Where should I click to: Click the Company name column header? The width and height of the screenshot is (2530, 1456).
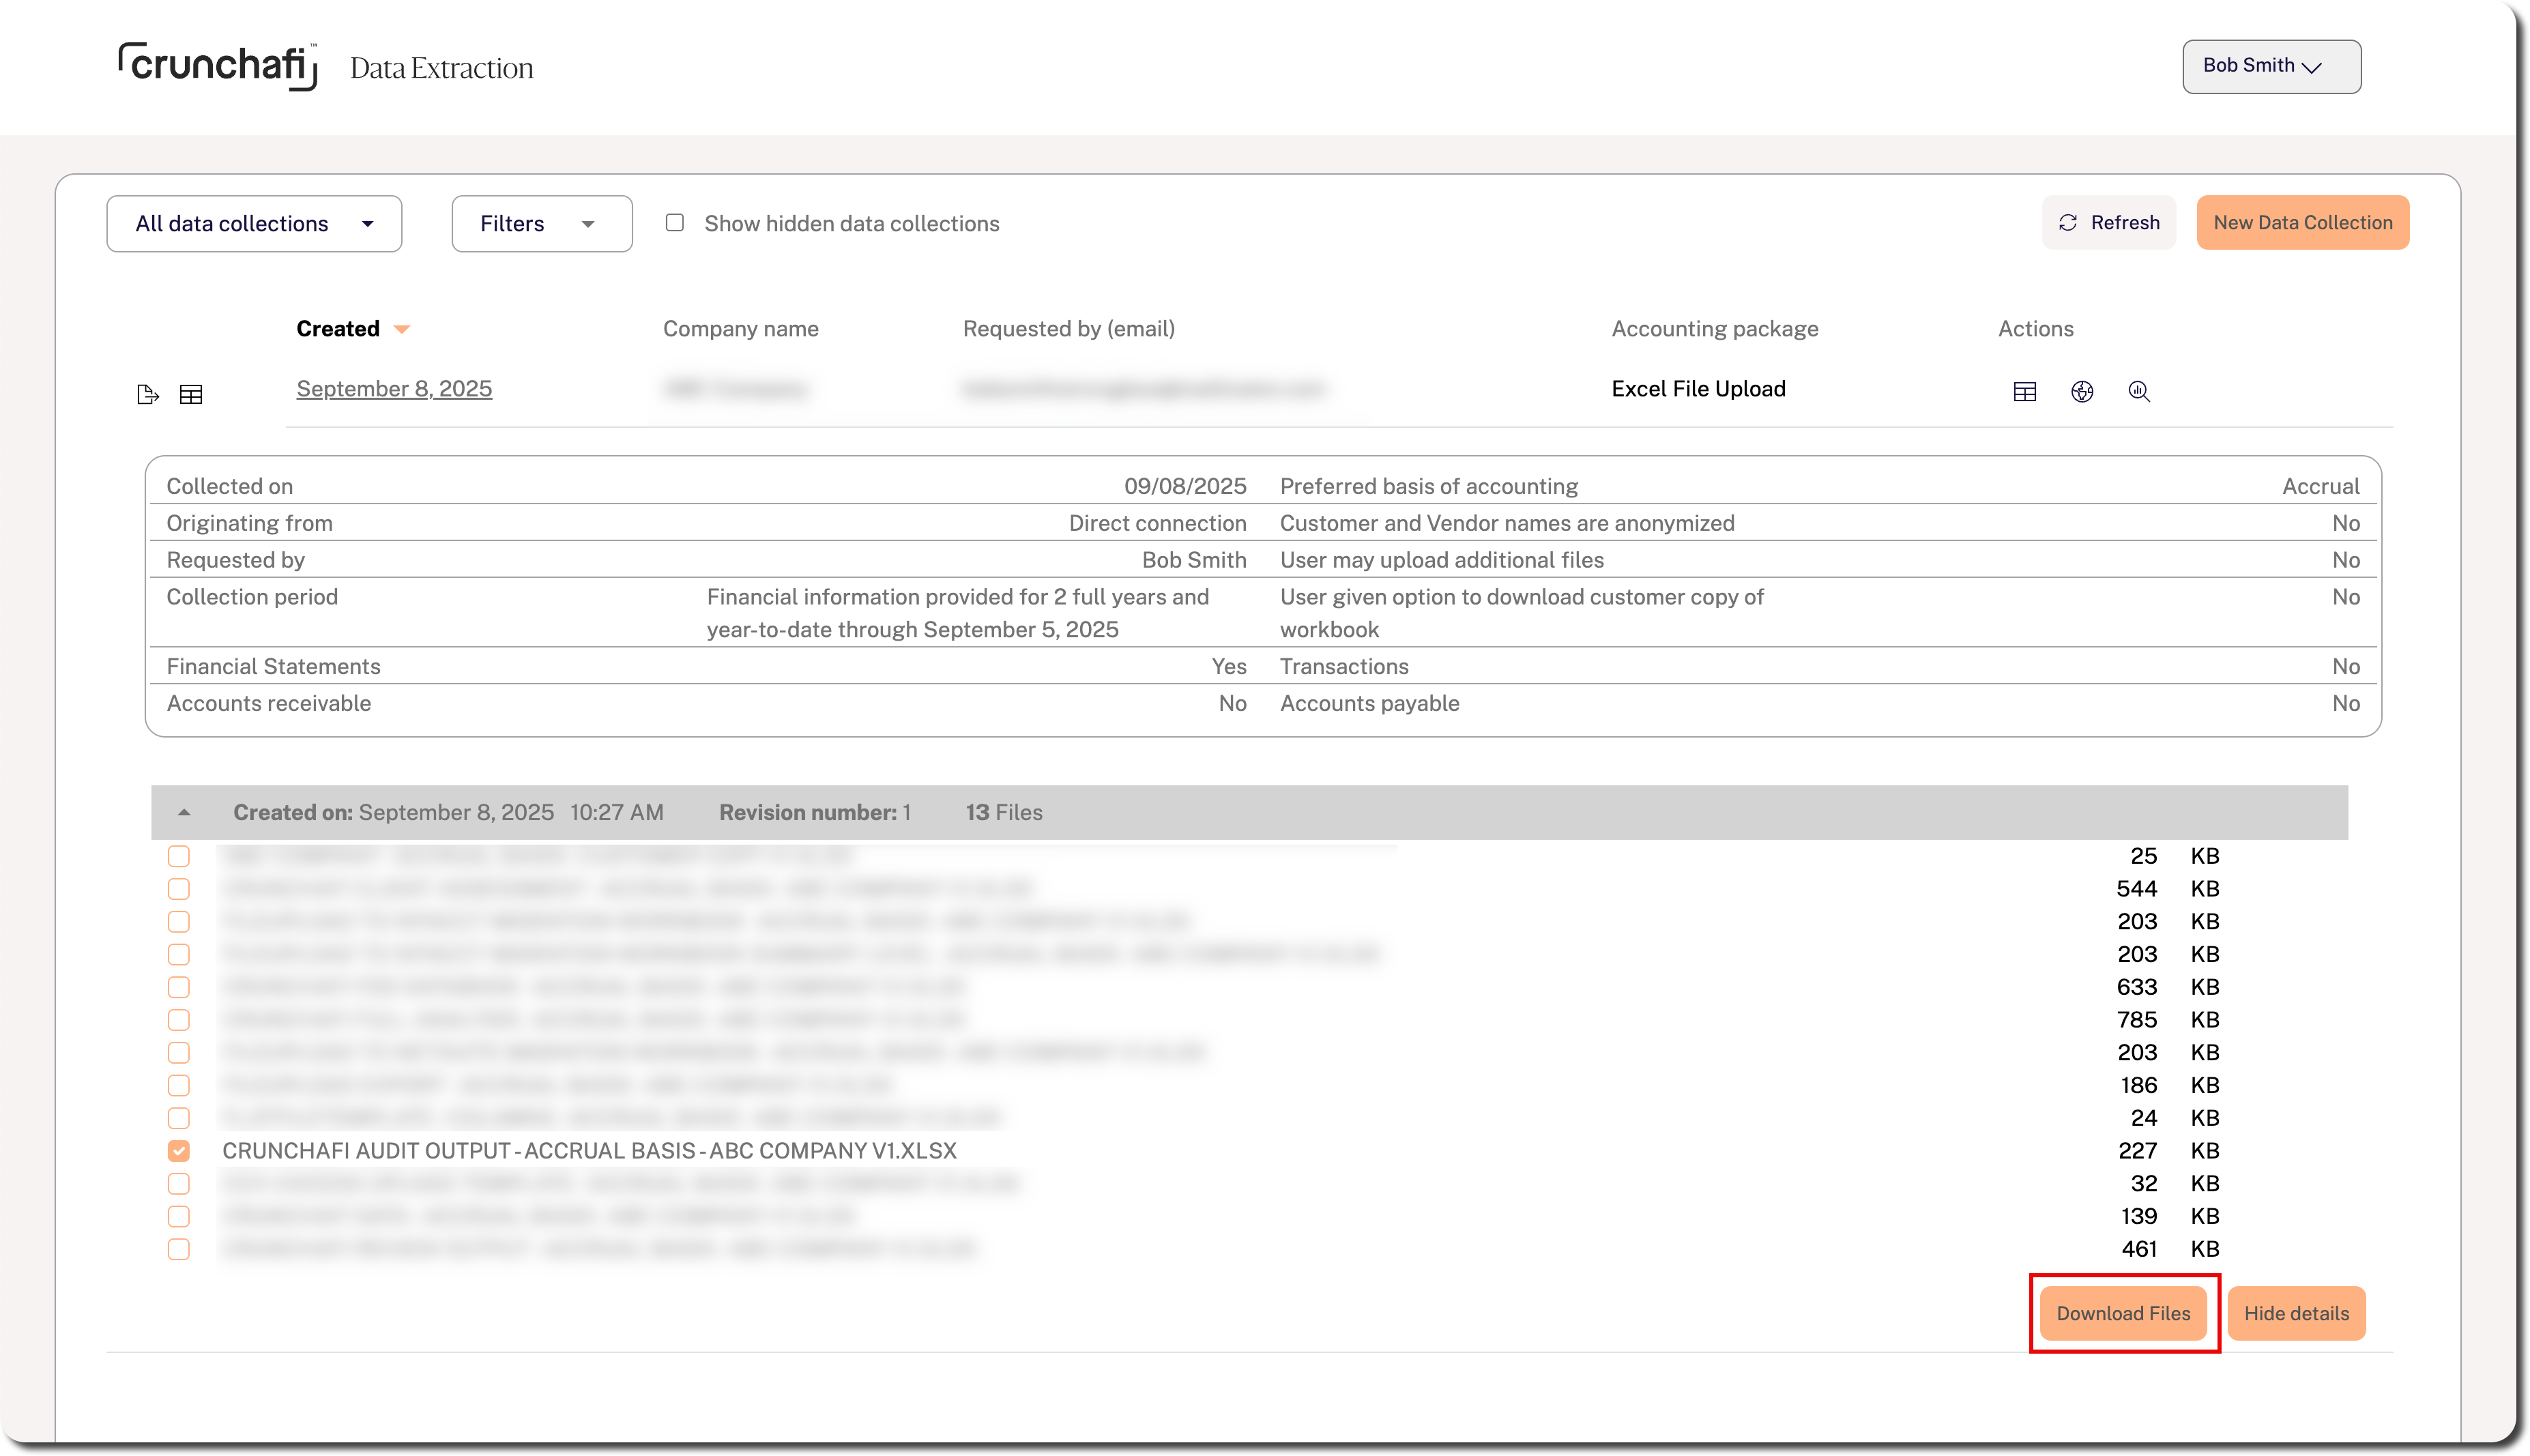point(741,329)
